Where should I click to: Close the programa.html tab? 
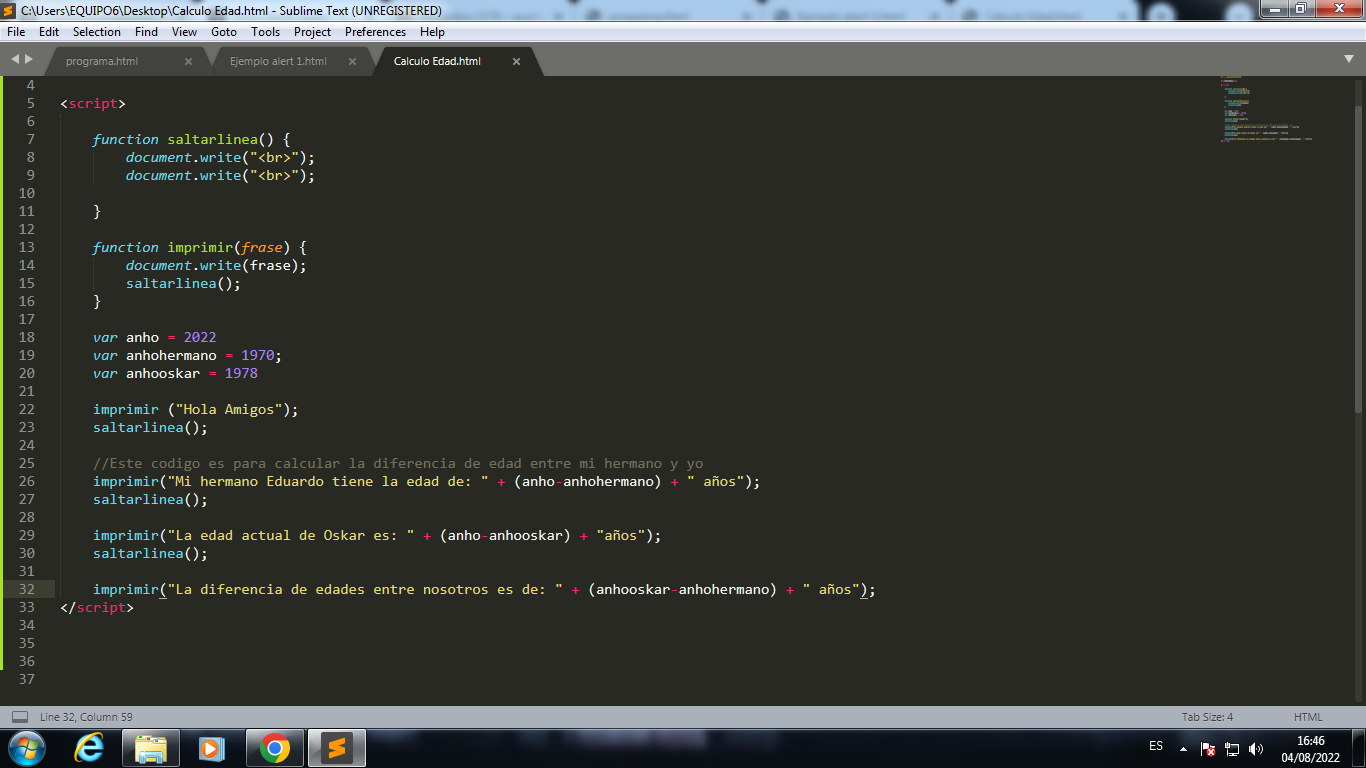pyautogui.click(x=188, y=61)
